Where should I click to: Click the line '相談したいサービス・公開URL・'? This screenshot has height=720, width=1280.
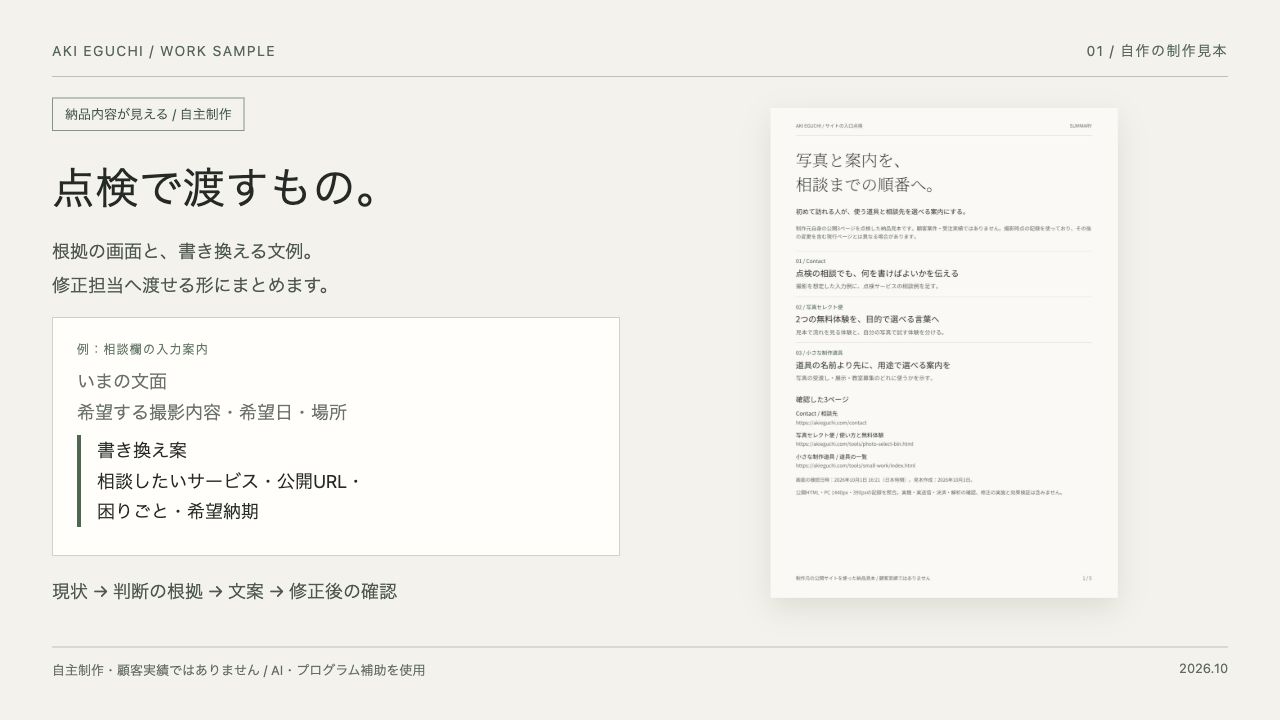pyautogui.click(x=230, y=481)
